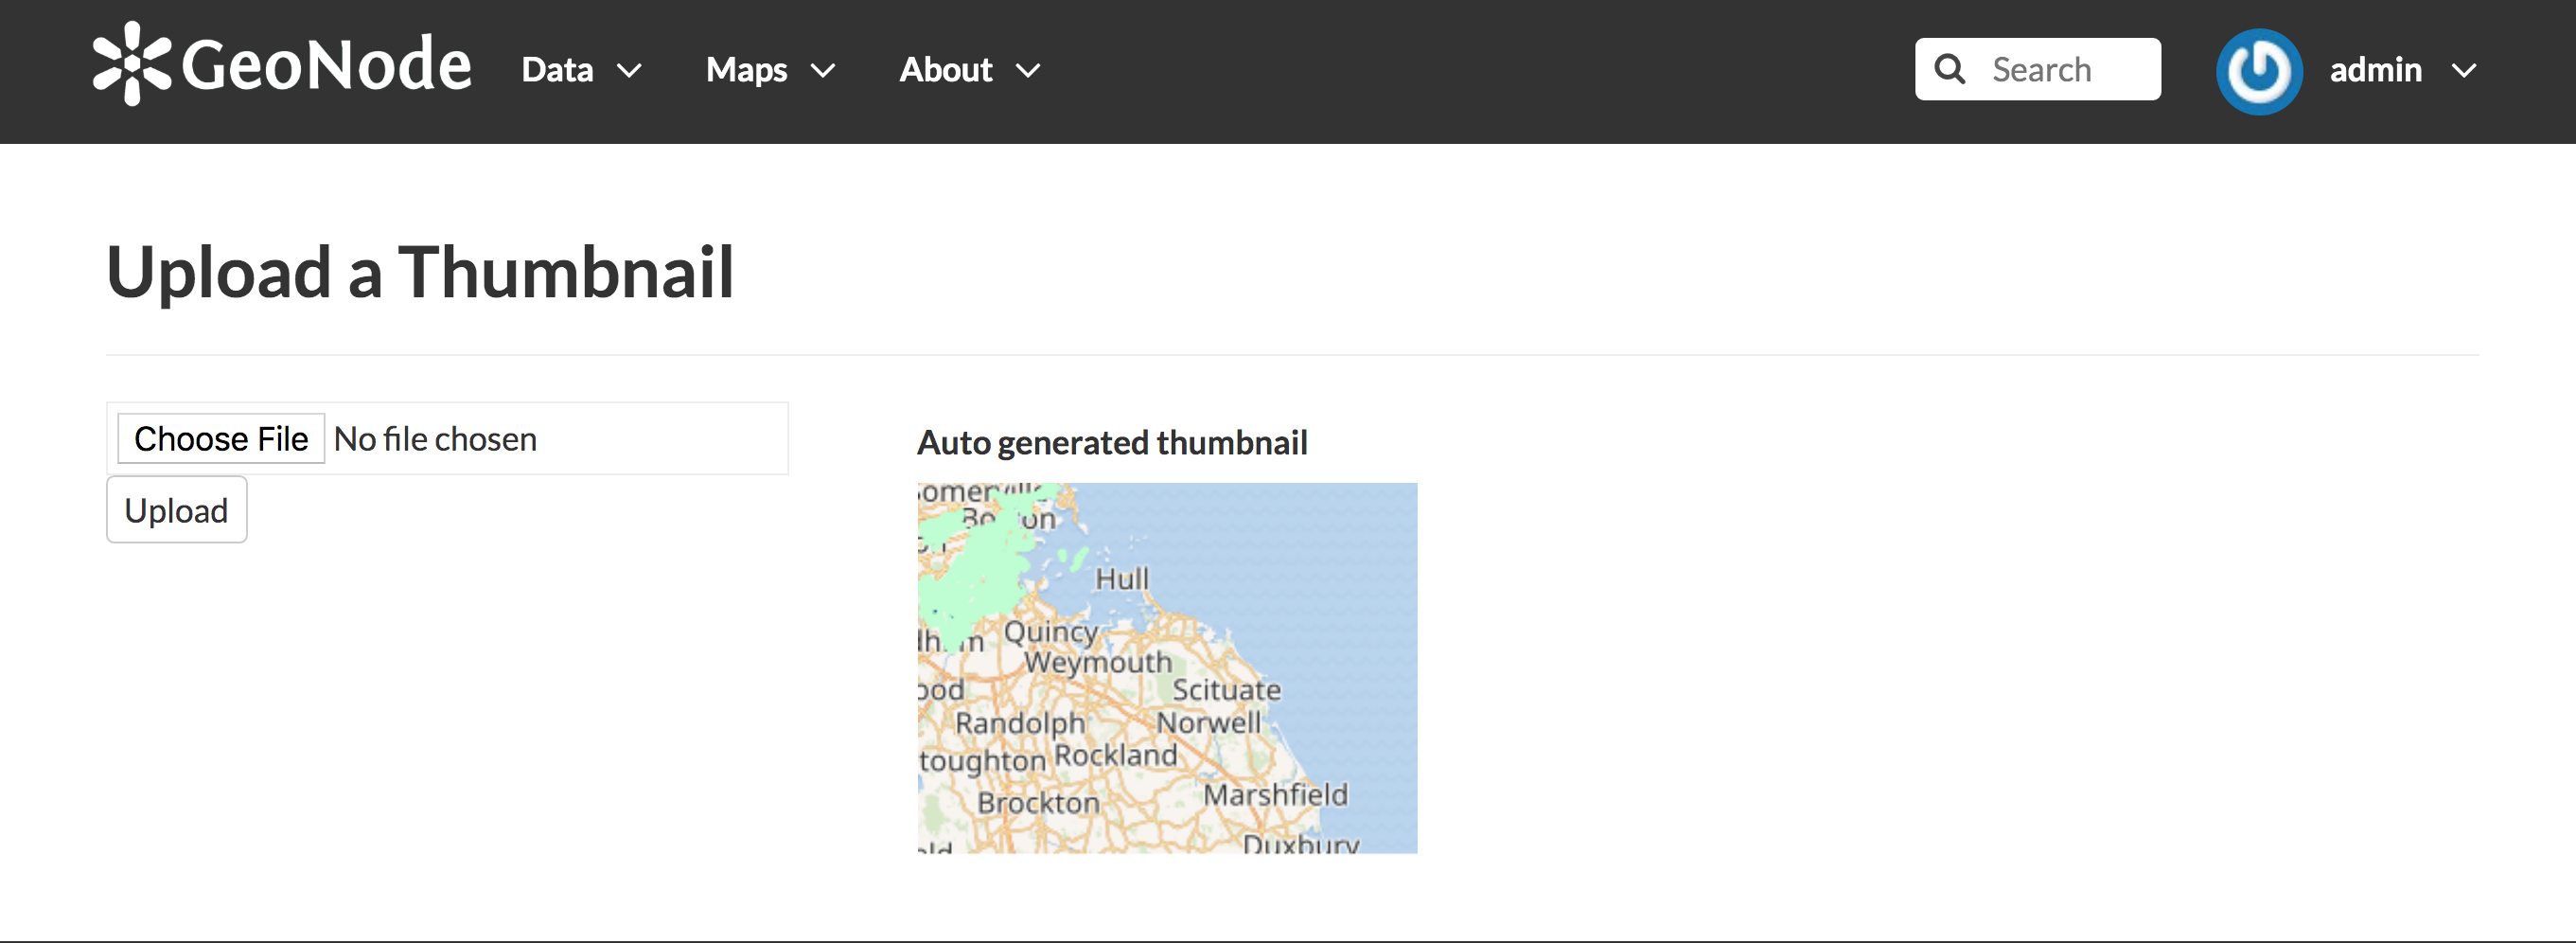
Task: Click the magnifying glass search icon
Action: [x=1949, y=69]
